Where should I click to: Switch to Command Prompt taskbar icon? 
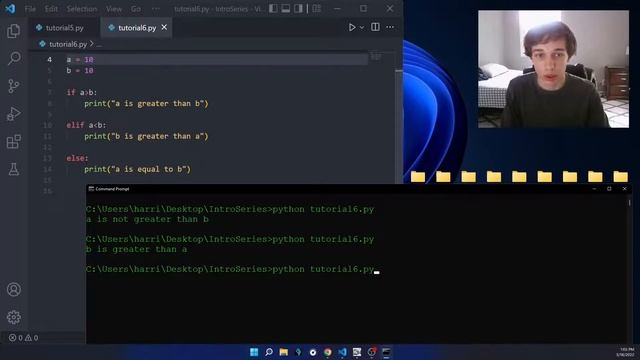tap(386, 352)
